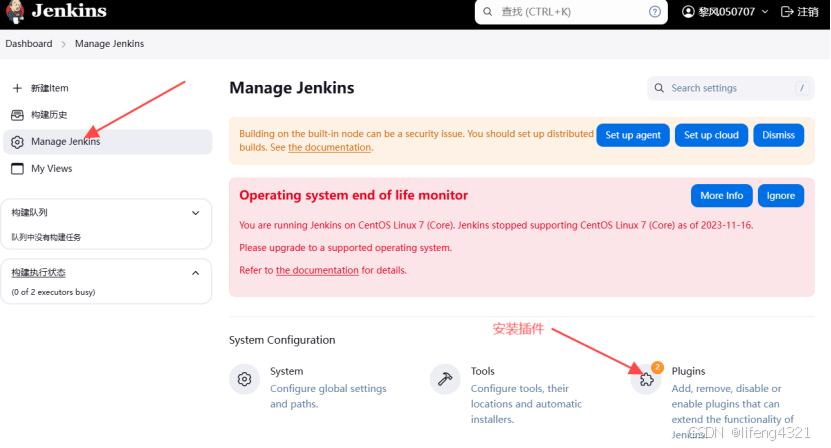Click the orange plugin update badge
Image resolution: width=831 pixels, height=448 pixels.
coord(657,367)
